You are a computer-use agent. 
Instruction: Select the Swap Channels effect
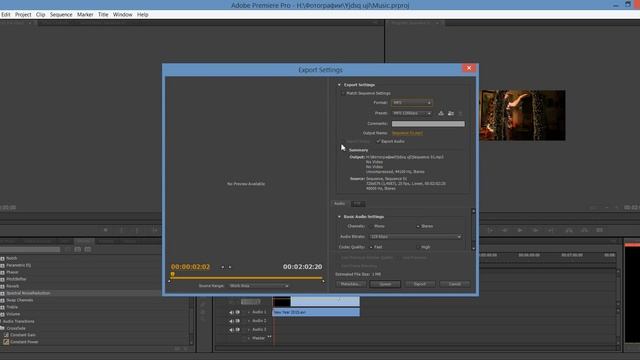(x=20, y=300)
